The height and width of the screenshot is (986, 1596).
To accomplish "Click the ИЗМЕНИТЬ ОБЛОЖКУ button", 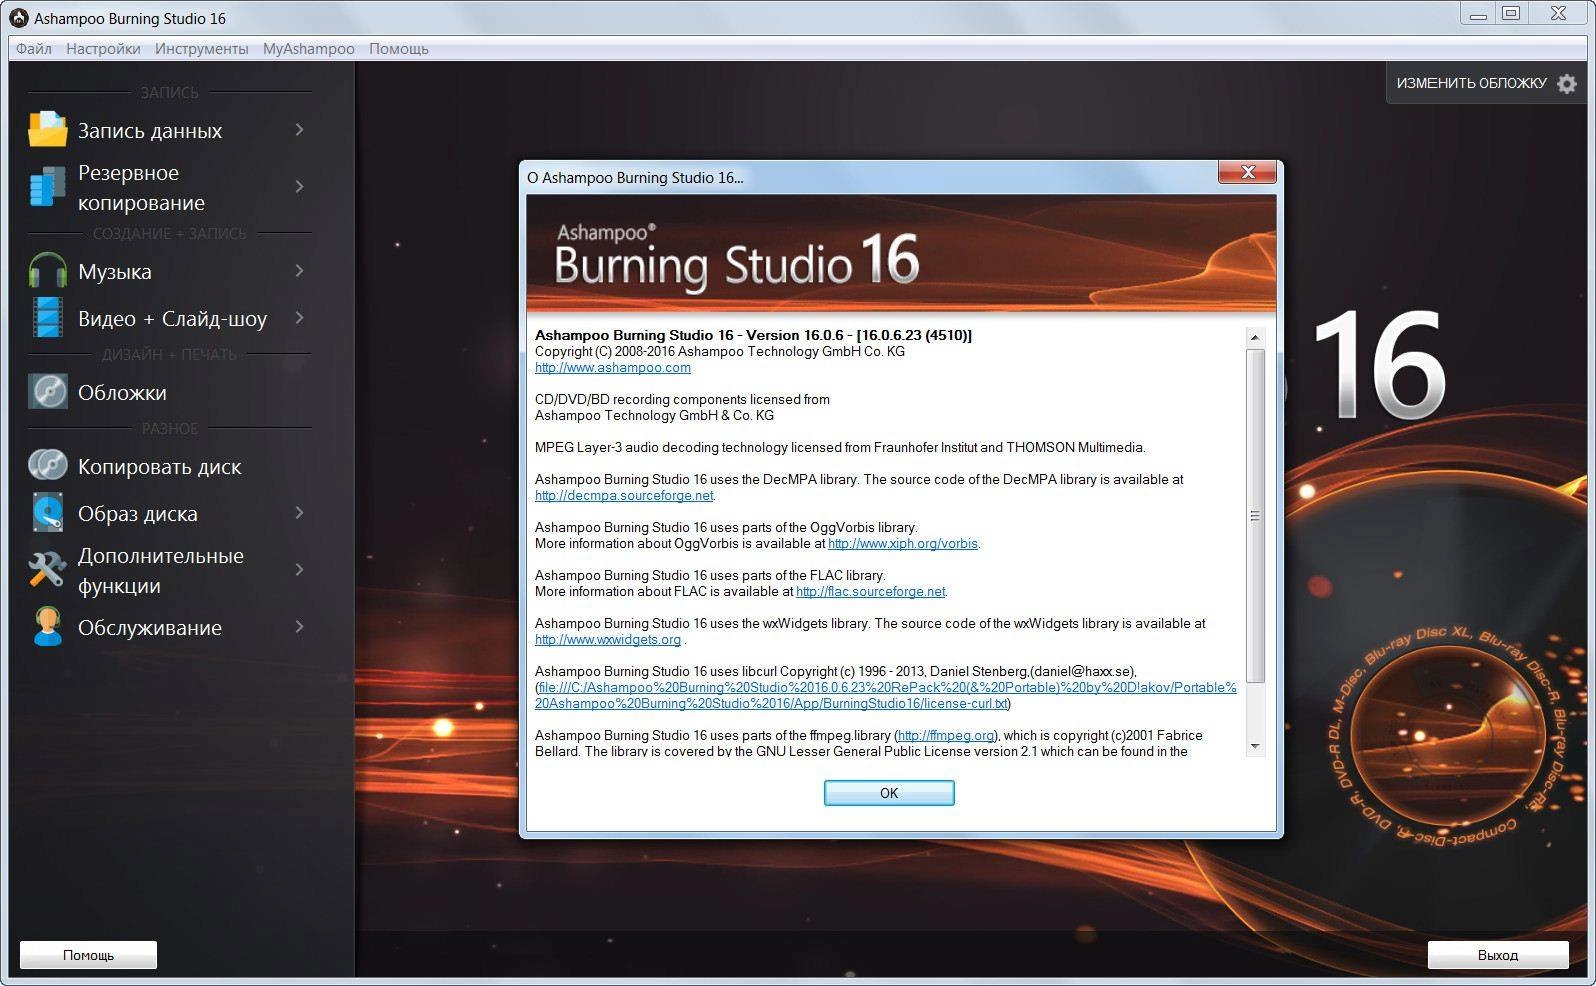I will [x=1485, y=83].
